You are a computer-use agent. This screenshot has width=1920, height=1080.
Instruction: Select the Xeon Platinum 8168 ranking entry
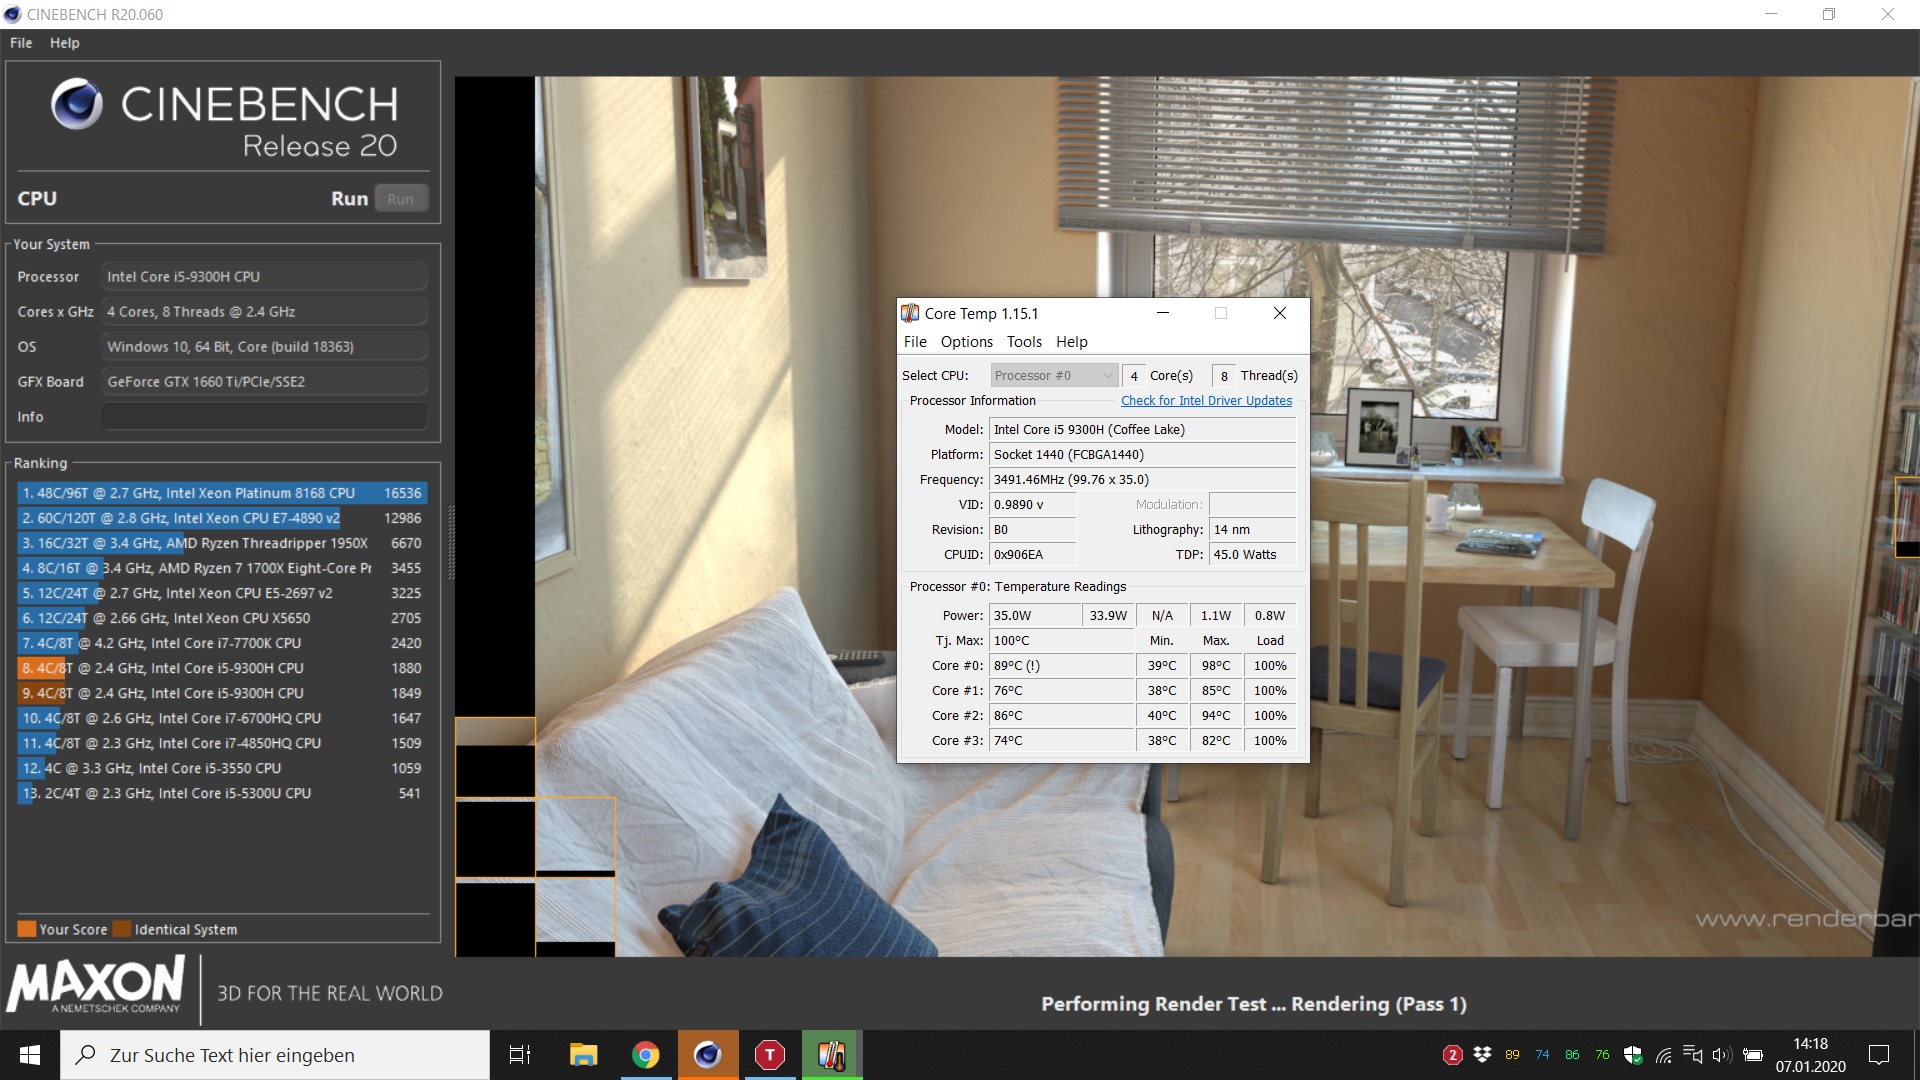(x=221, y=493)
